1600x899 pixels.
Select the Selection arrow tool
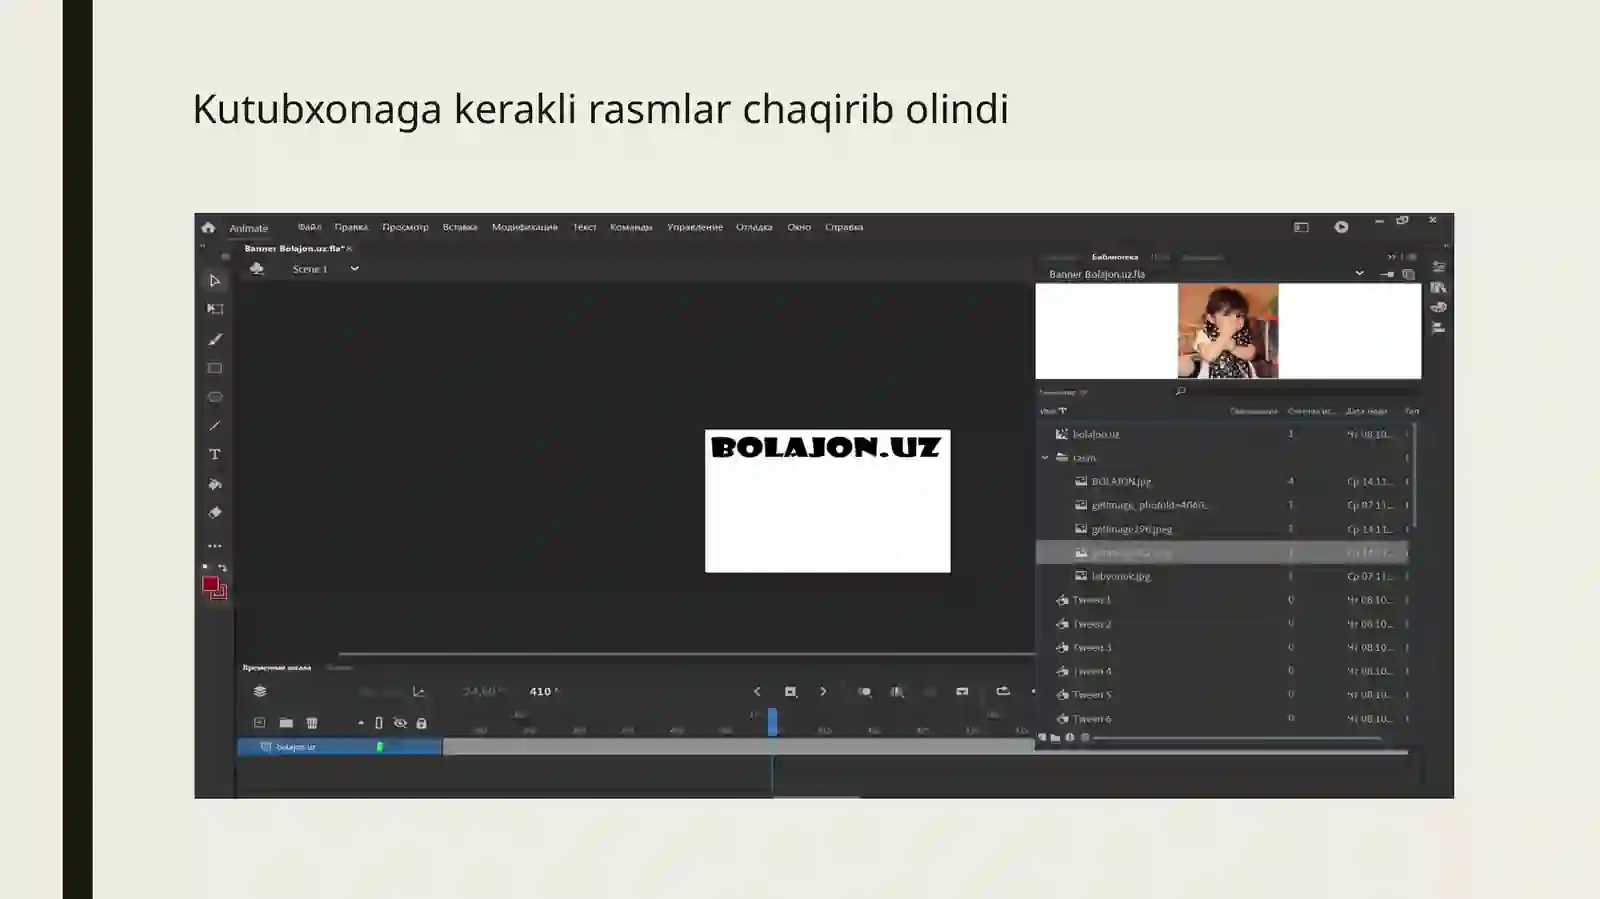click(x=214, y=281)
